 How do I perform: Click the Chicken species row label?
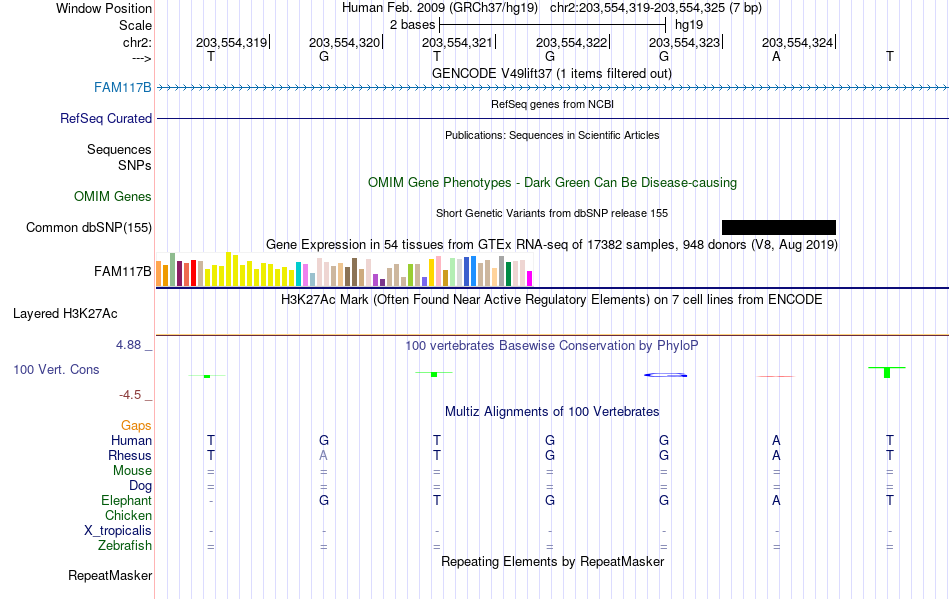128,516
